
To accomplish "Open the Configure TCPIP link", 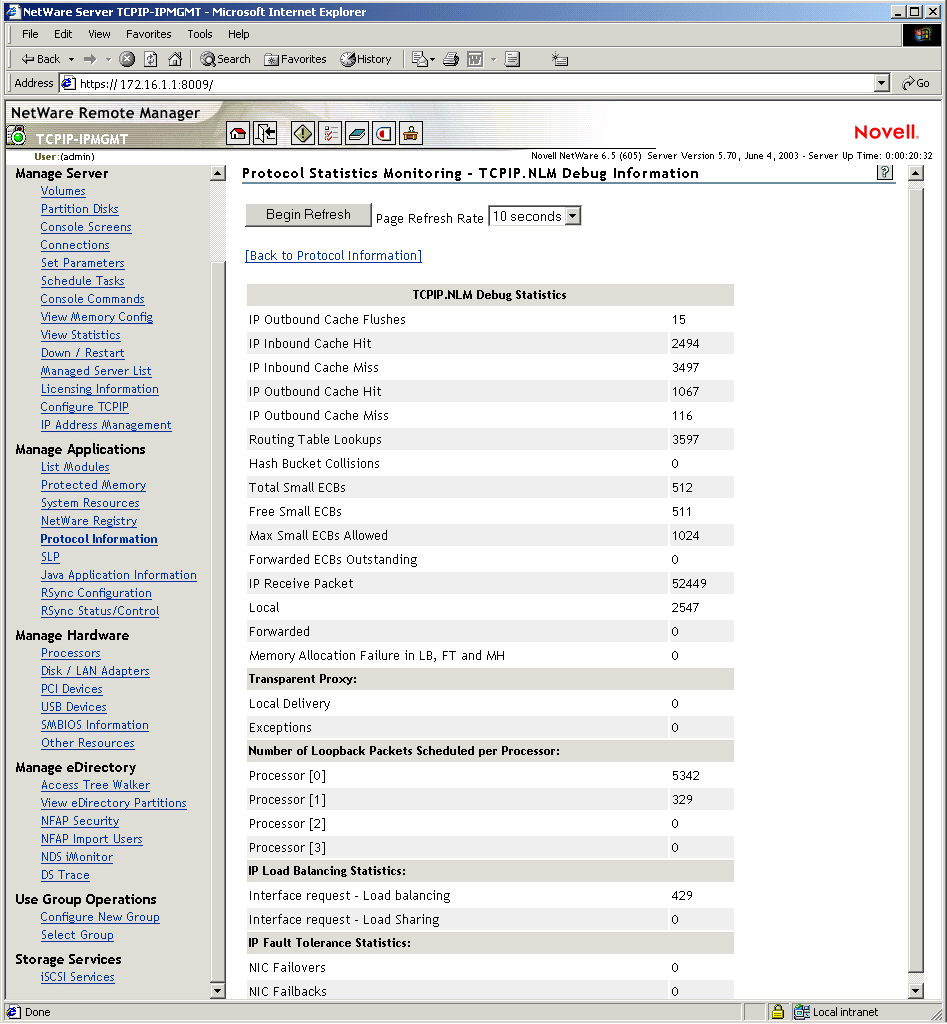I will 84,407.
